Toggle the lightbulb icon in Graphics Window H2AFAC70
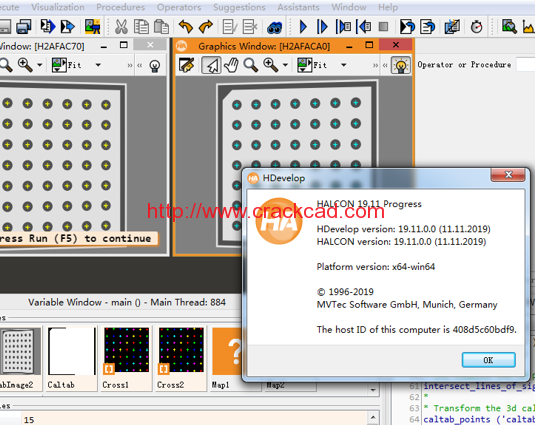Viewport: 535px width, 425px height. click(155, 65)
